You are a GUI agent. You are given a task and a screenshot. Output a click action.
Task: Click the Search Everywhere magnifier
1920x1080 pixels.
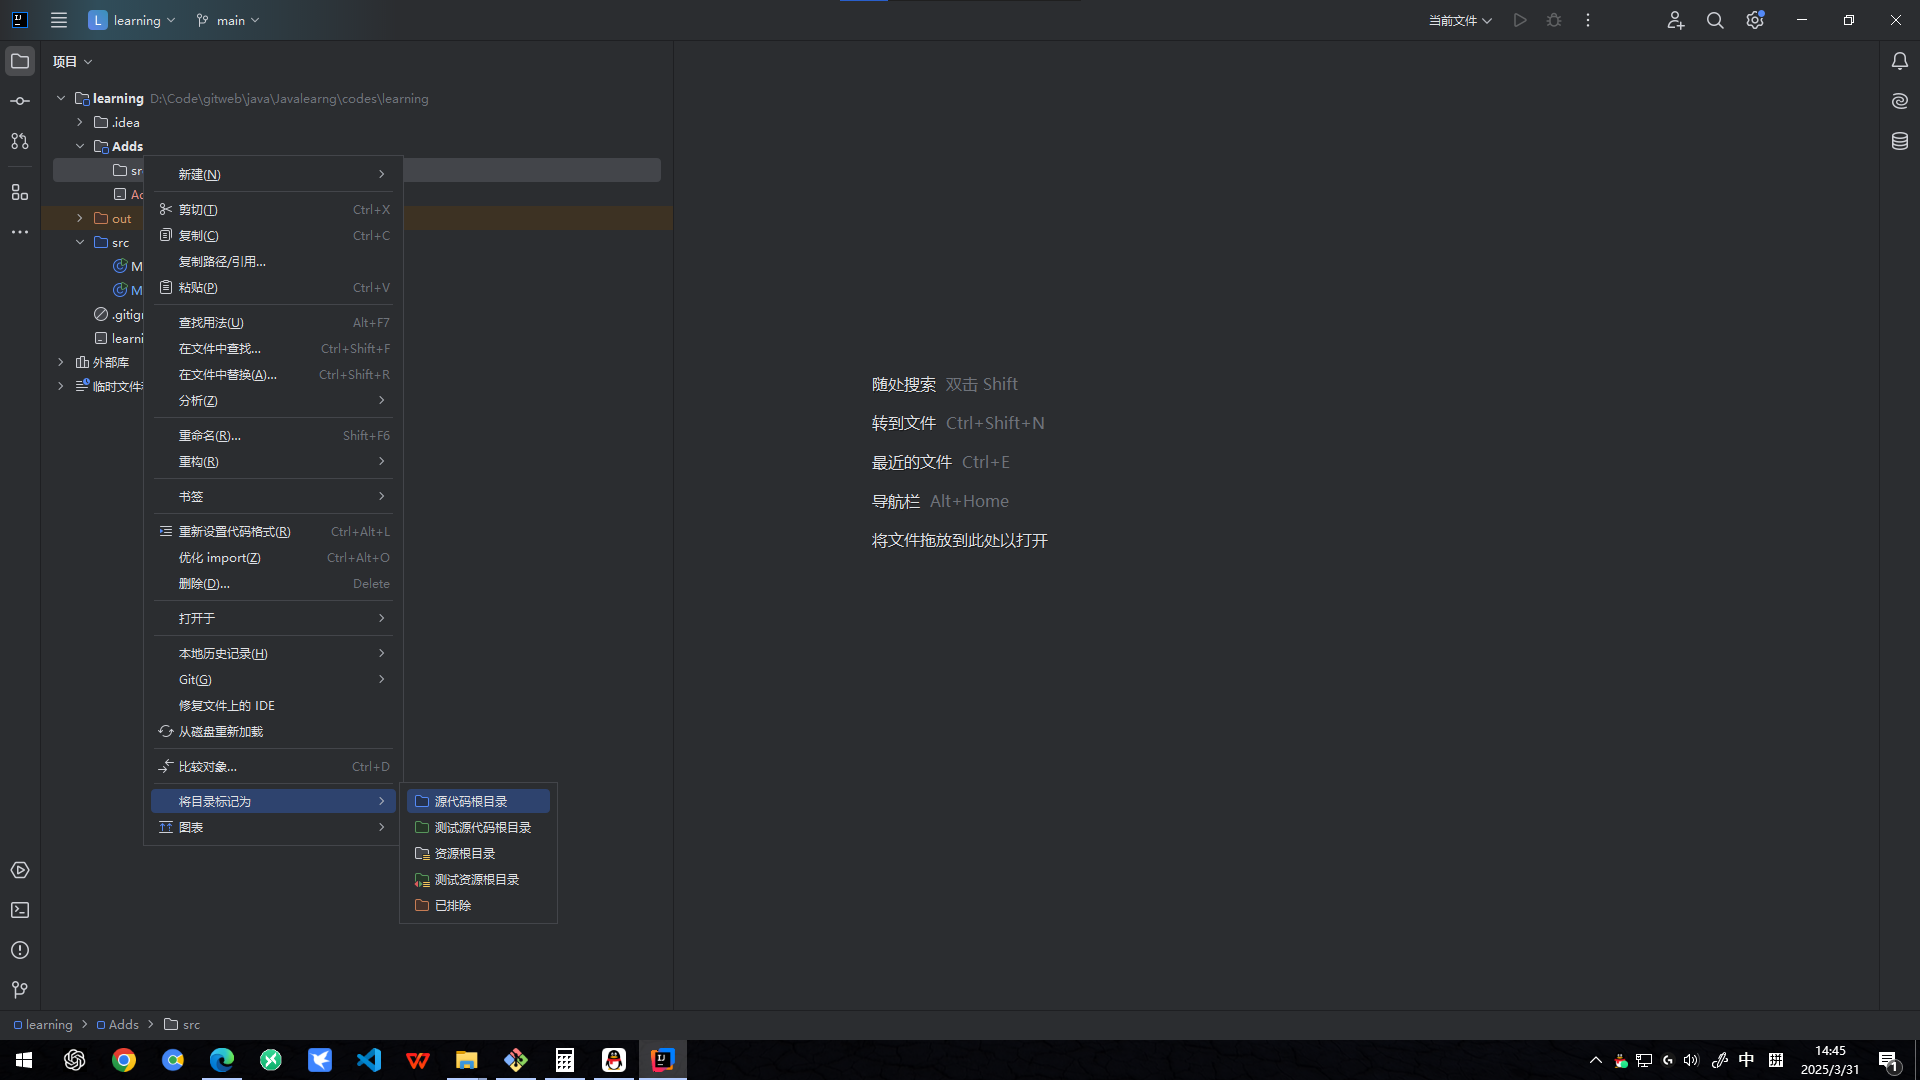tap(1715, 20)
